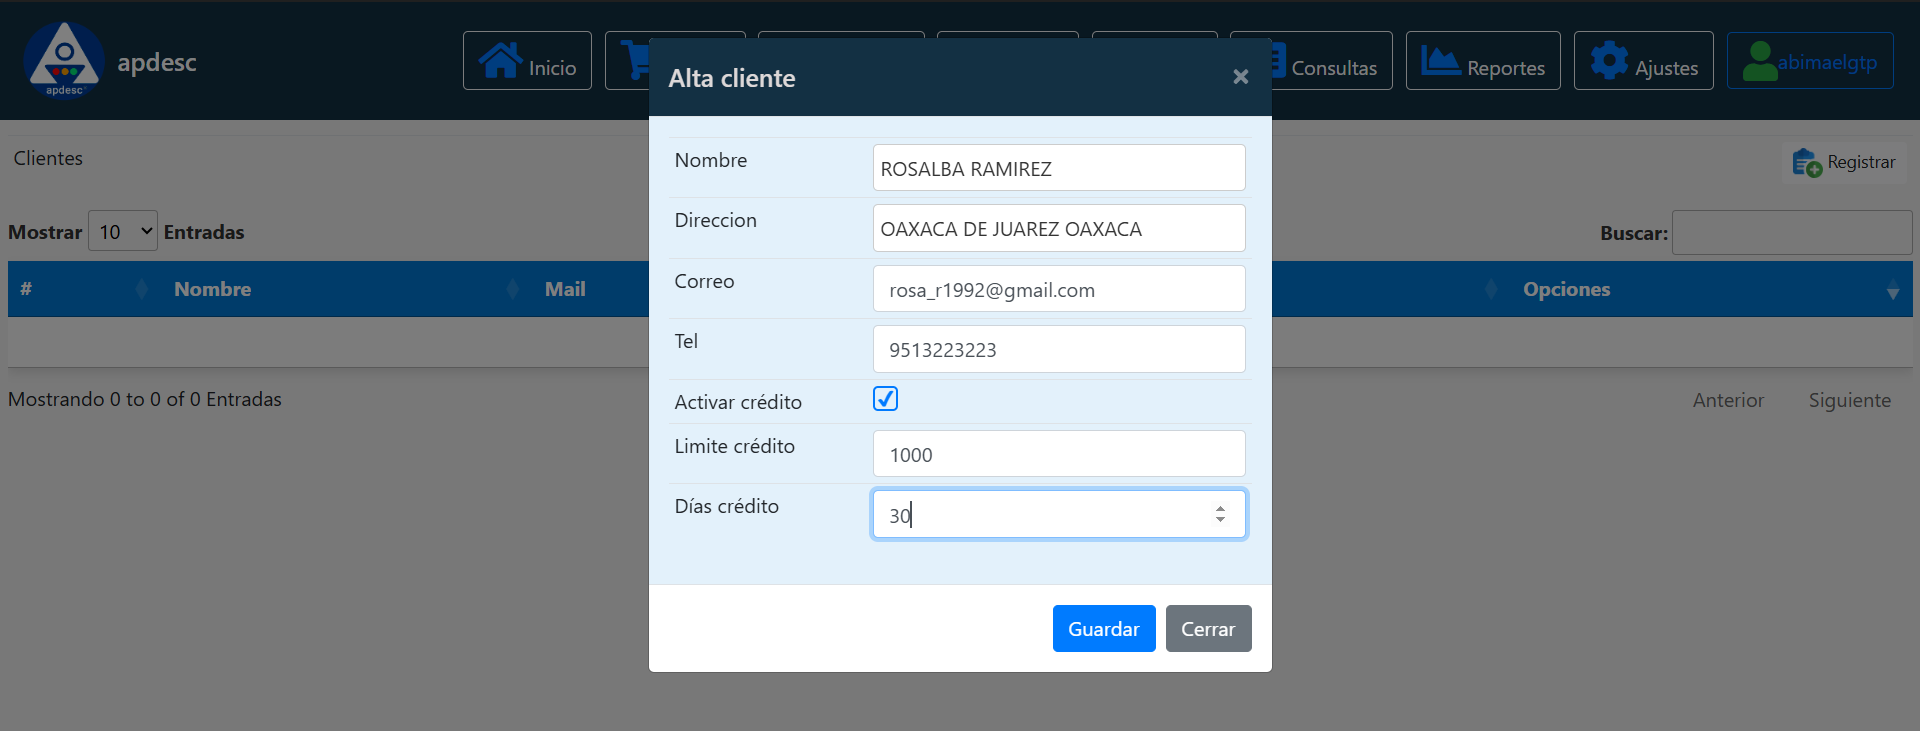The image size is (1920, 731).
Task: Click the green user profile icon
Action: [1759, 61]
